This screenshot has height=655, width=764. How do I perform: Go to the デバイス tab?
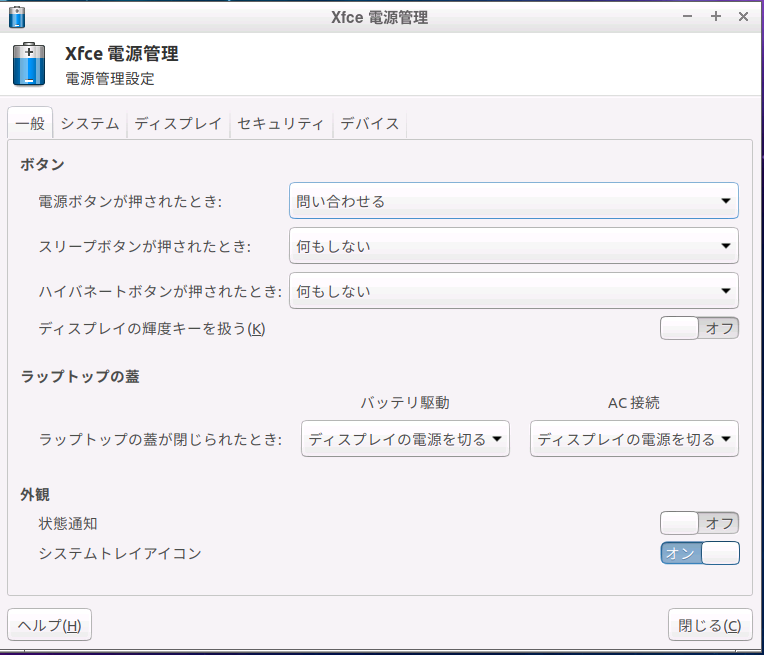click(x=369, y=123)
